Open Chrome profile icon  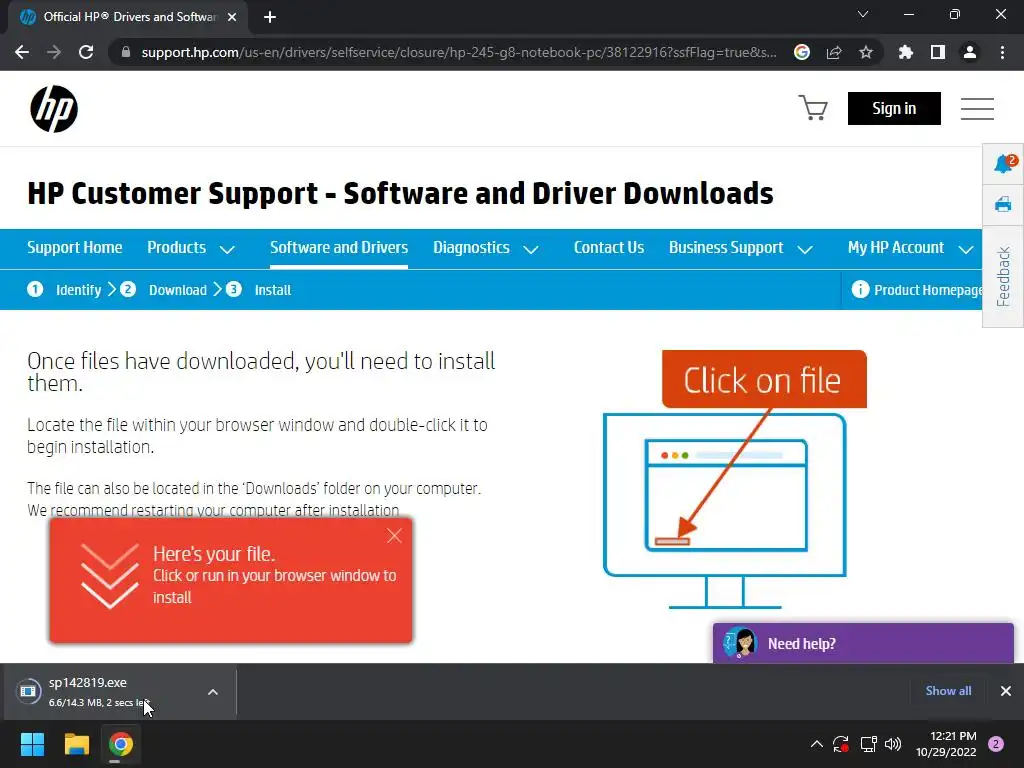click(x=970, y=52)
